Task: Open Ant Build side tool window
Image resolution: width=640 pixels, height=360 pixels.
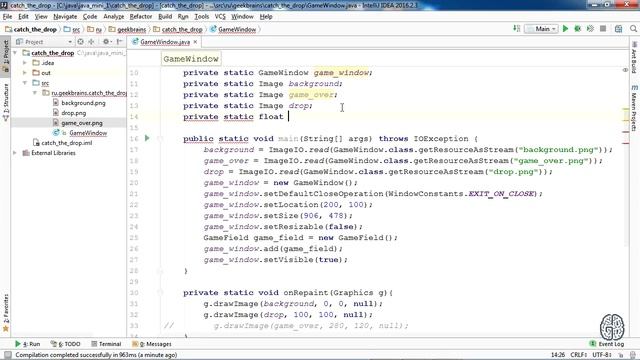Action: pos(634,57)
